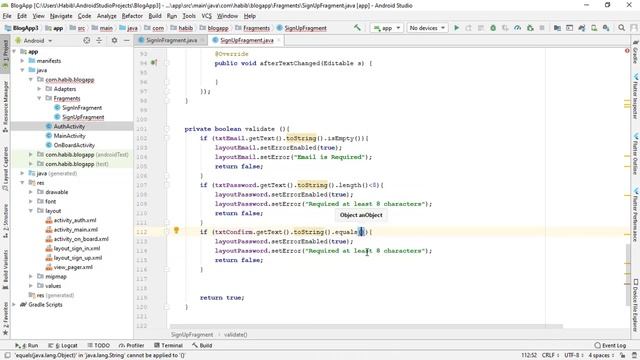Click the Stop square toolbar icon
The width and height of the screenshot is (640, 360).
pyautogui.click(x=542, y=28)
